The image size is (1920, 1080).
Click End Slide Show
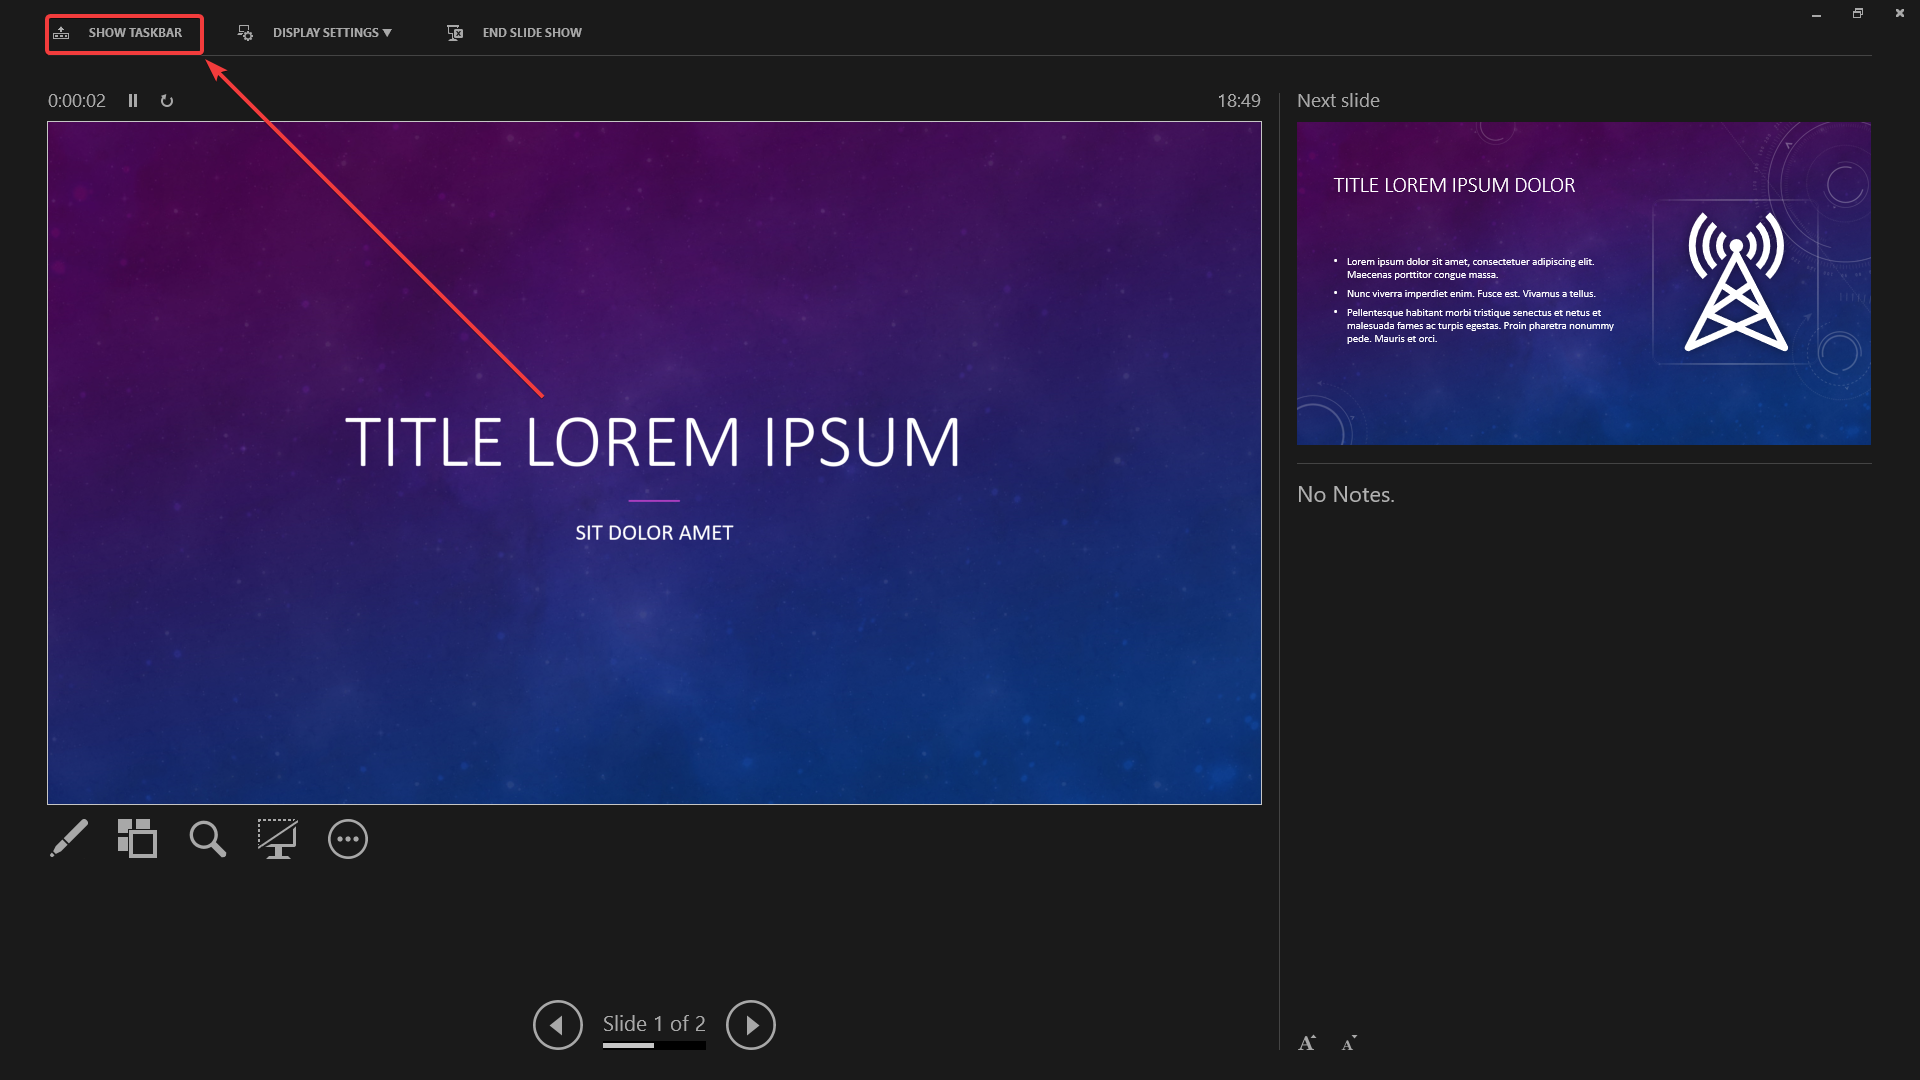tap(514, 33)
